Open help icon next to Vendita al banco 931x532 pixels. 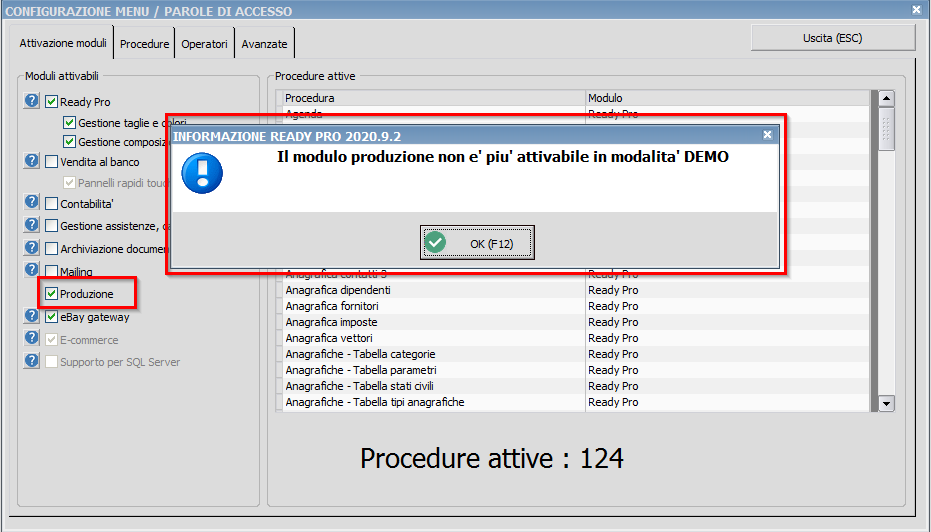tap(31, 161)
